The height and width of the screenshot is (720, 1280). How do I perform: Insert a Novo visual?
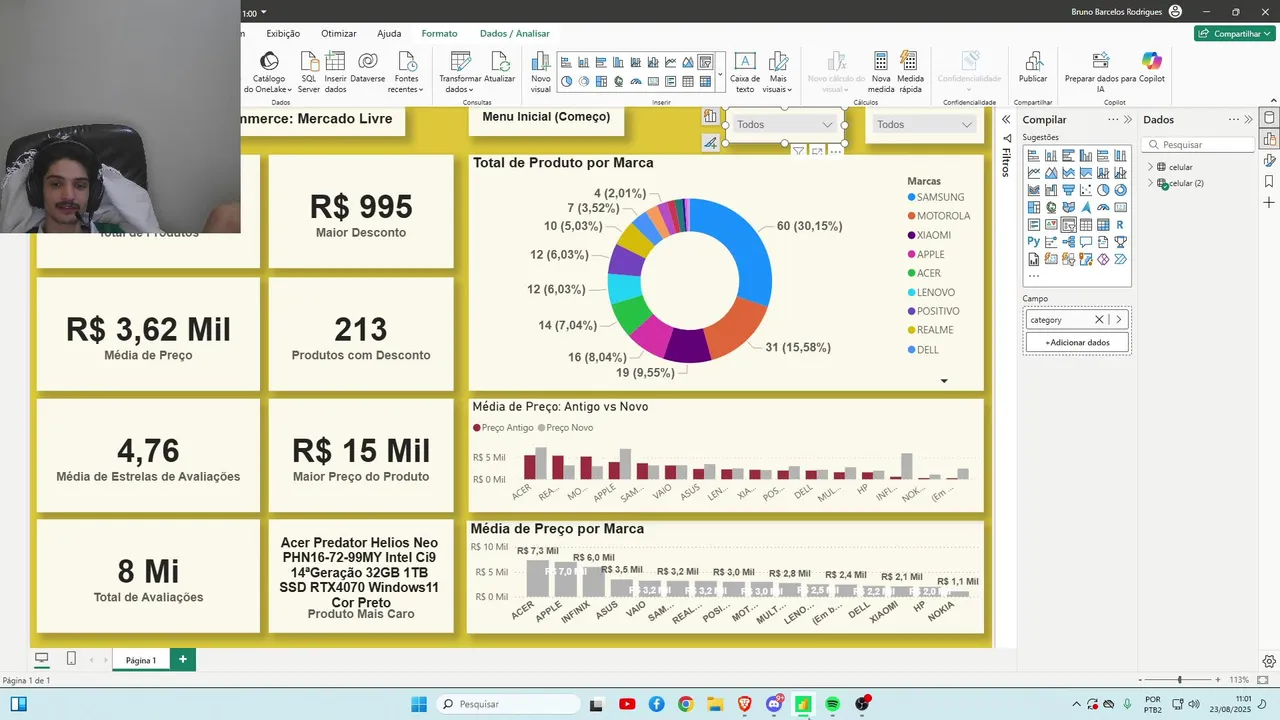tap(540, 72)
